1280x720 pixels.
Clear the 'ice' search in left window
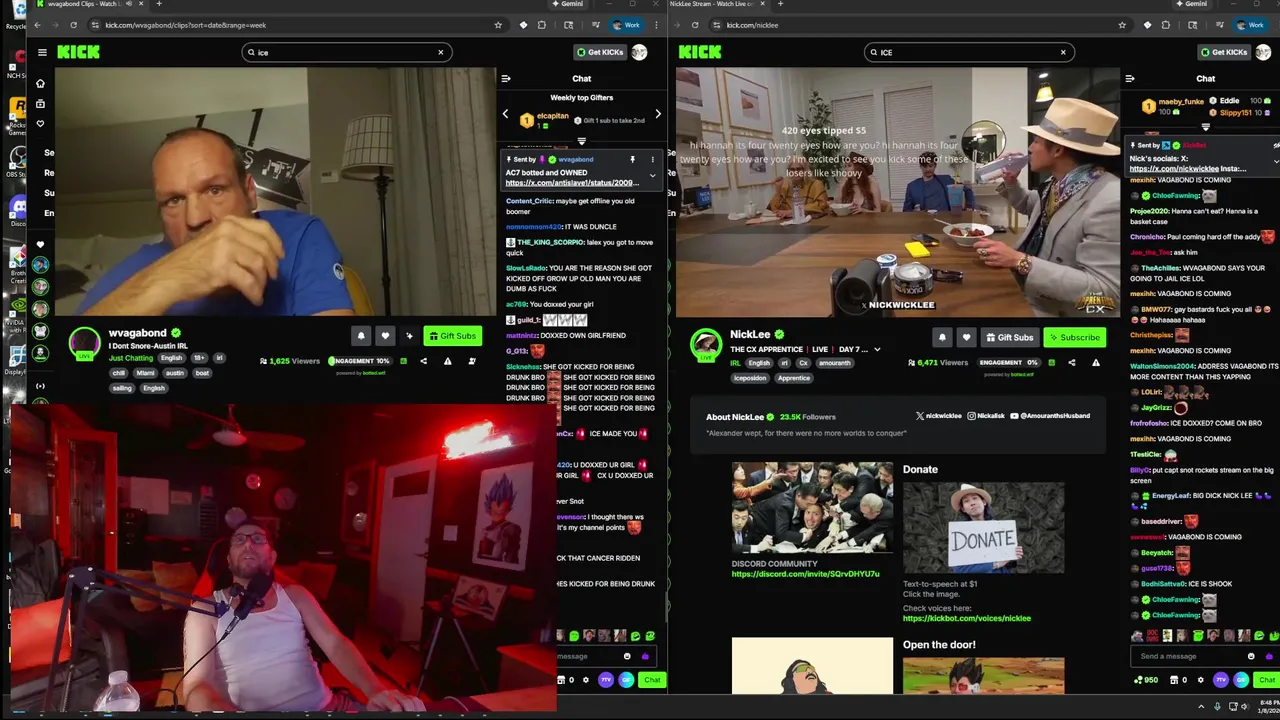(x=440, y=52)
